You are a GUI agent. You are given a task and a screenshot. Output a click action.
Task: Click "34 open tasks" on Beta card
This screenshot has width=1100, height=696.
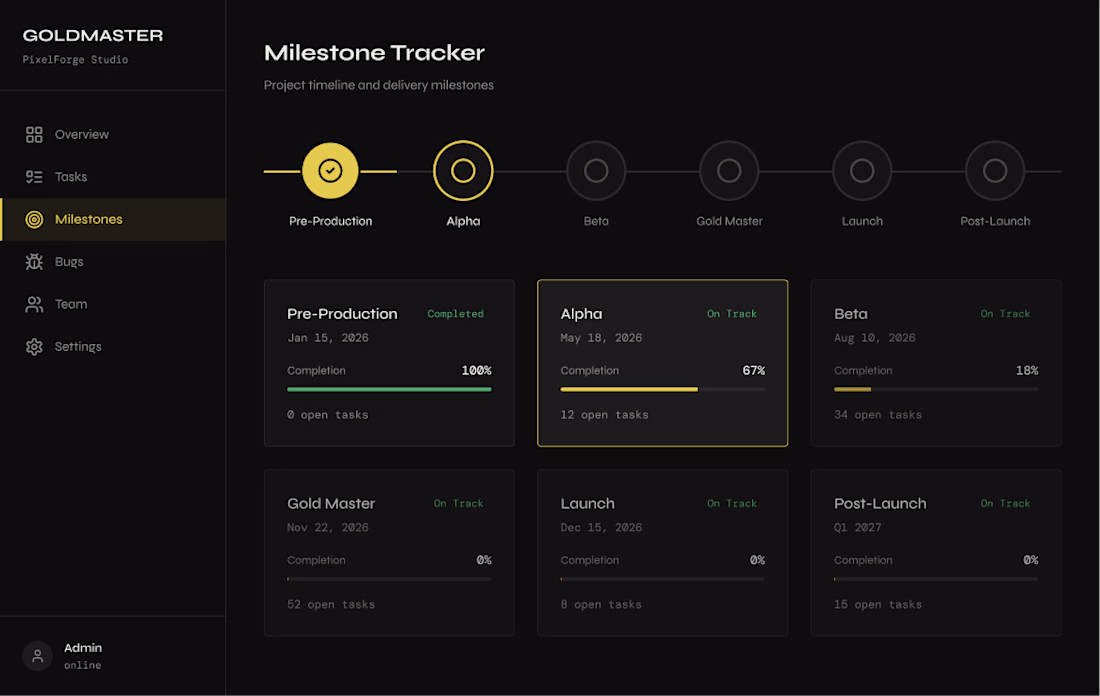coord(878,415)
